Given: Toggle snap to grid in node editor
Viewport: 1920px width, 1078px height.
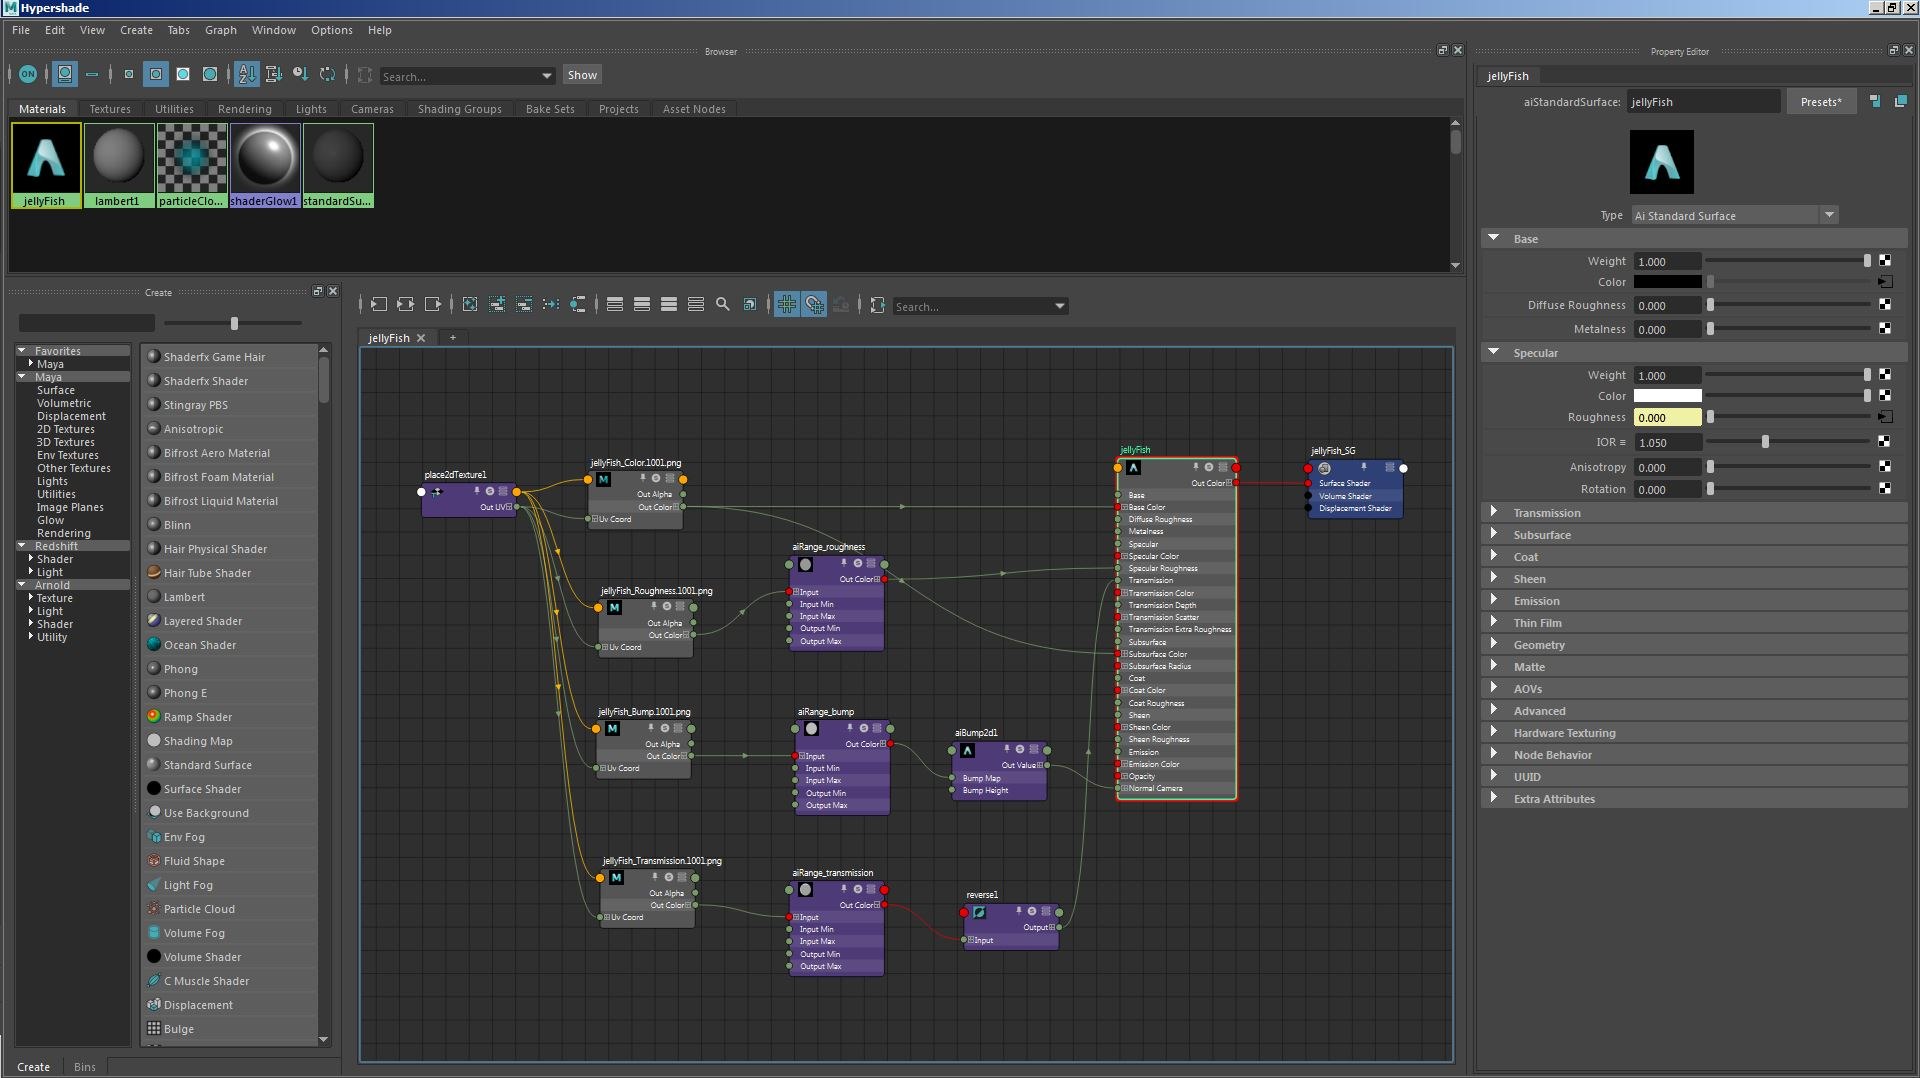Looking at the screenshot, I should click(x=814, y=305).
